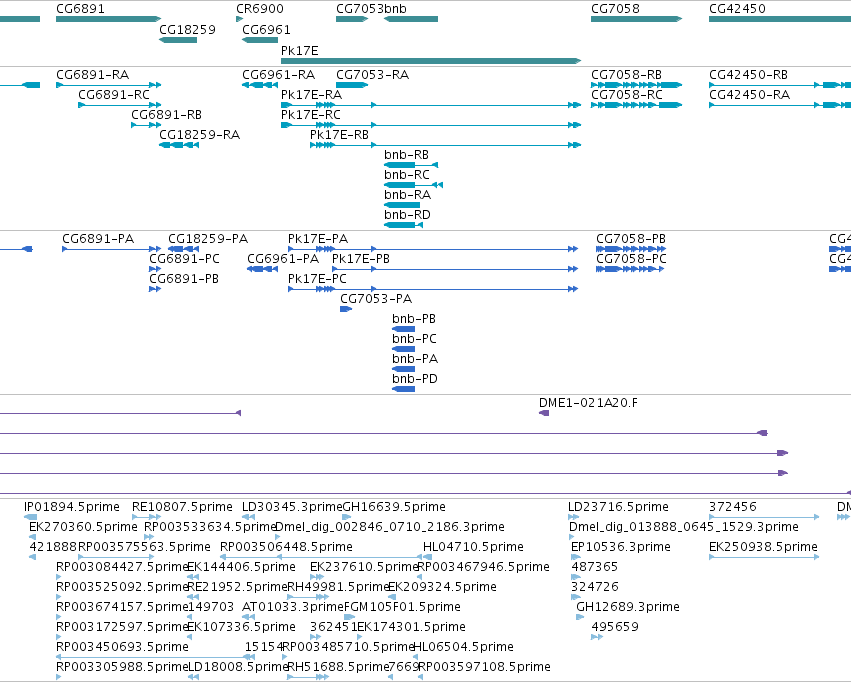Click EST IP01894.5prime label
The height and width of the screenshot is (682, 851).
(72, 507)
